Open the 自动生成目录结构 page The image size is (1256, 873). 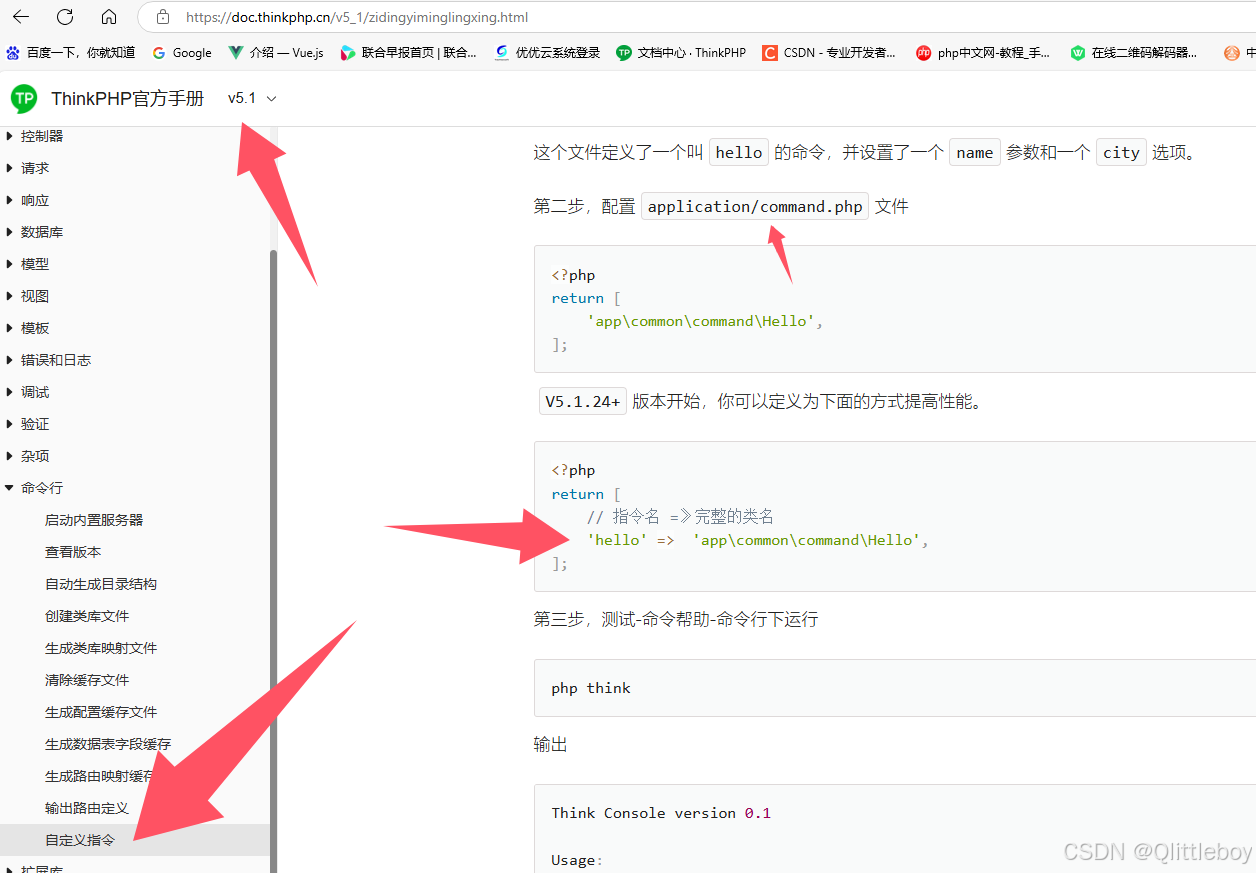tap(101, 584)
